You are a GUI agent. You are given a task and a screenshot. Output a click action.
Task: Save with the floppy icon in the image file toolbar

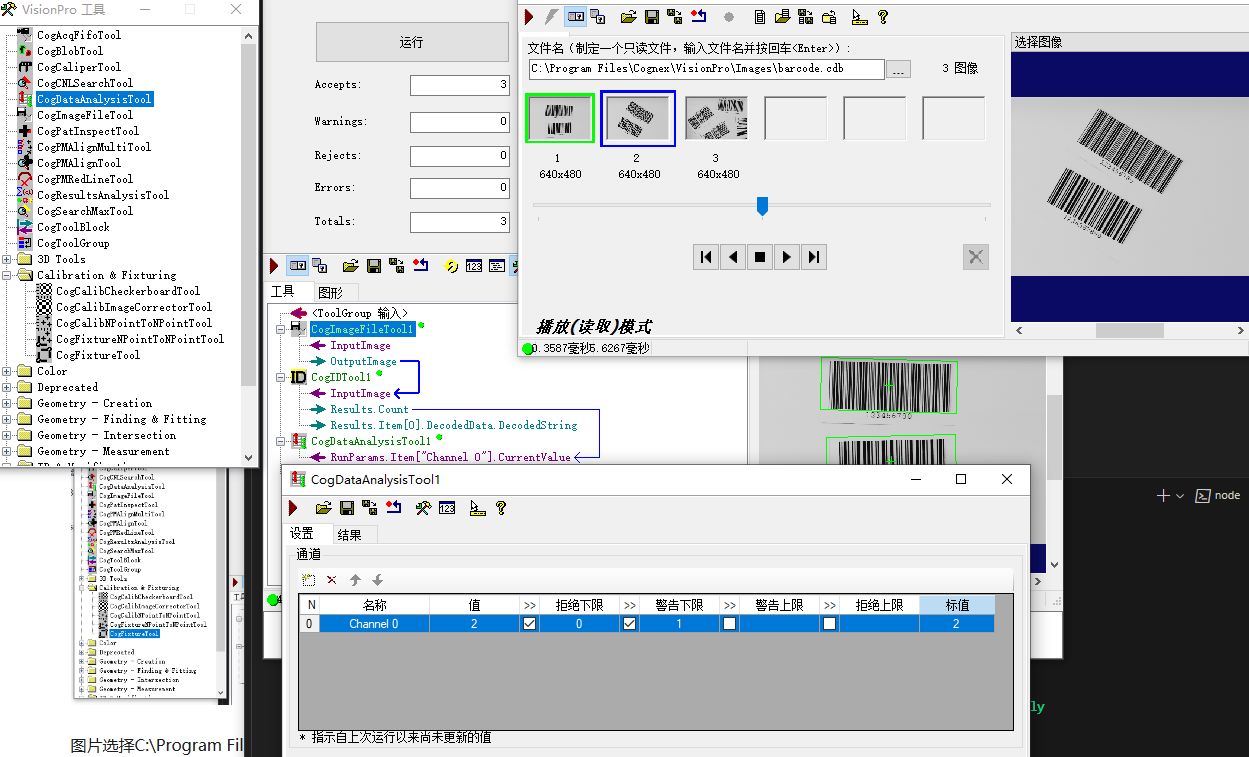point(651,17)
